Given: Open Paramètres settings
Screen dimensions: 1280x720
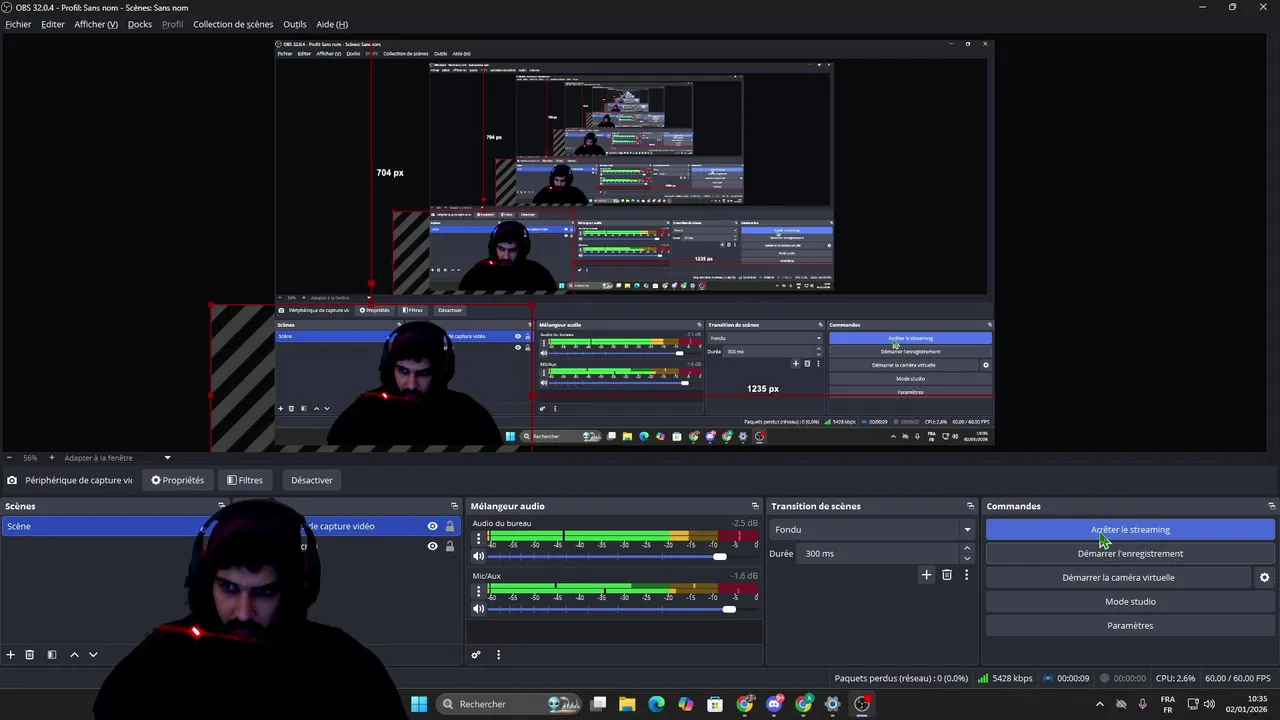Looking at the screenshot, I should pos(1130,625).
